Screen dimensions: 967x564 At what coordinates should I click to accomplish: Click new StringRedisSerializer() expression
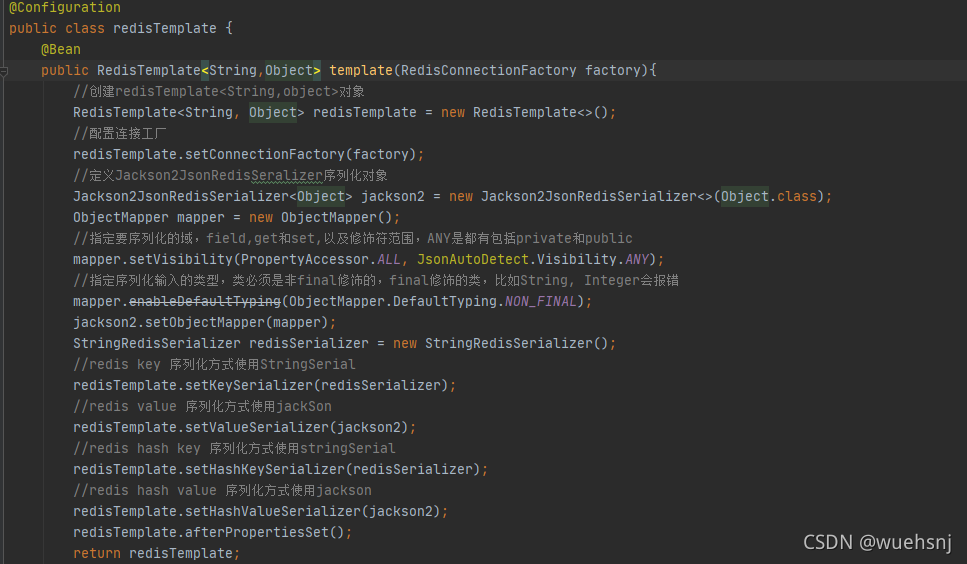pyautogui.click(x=501, y=343)
